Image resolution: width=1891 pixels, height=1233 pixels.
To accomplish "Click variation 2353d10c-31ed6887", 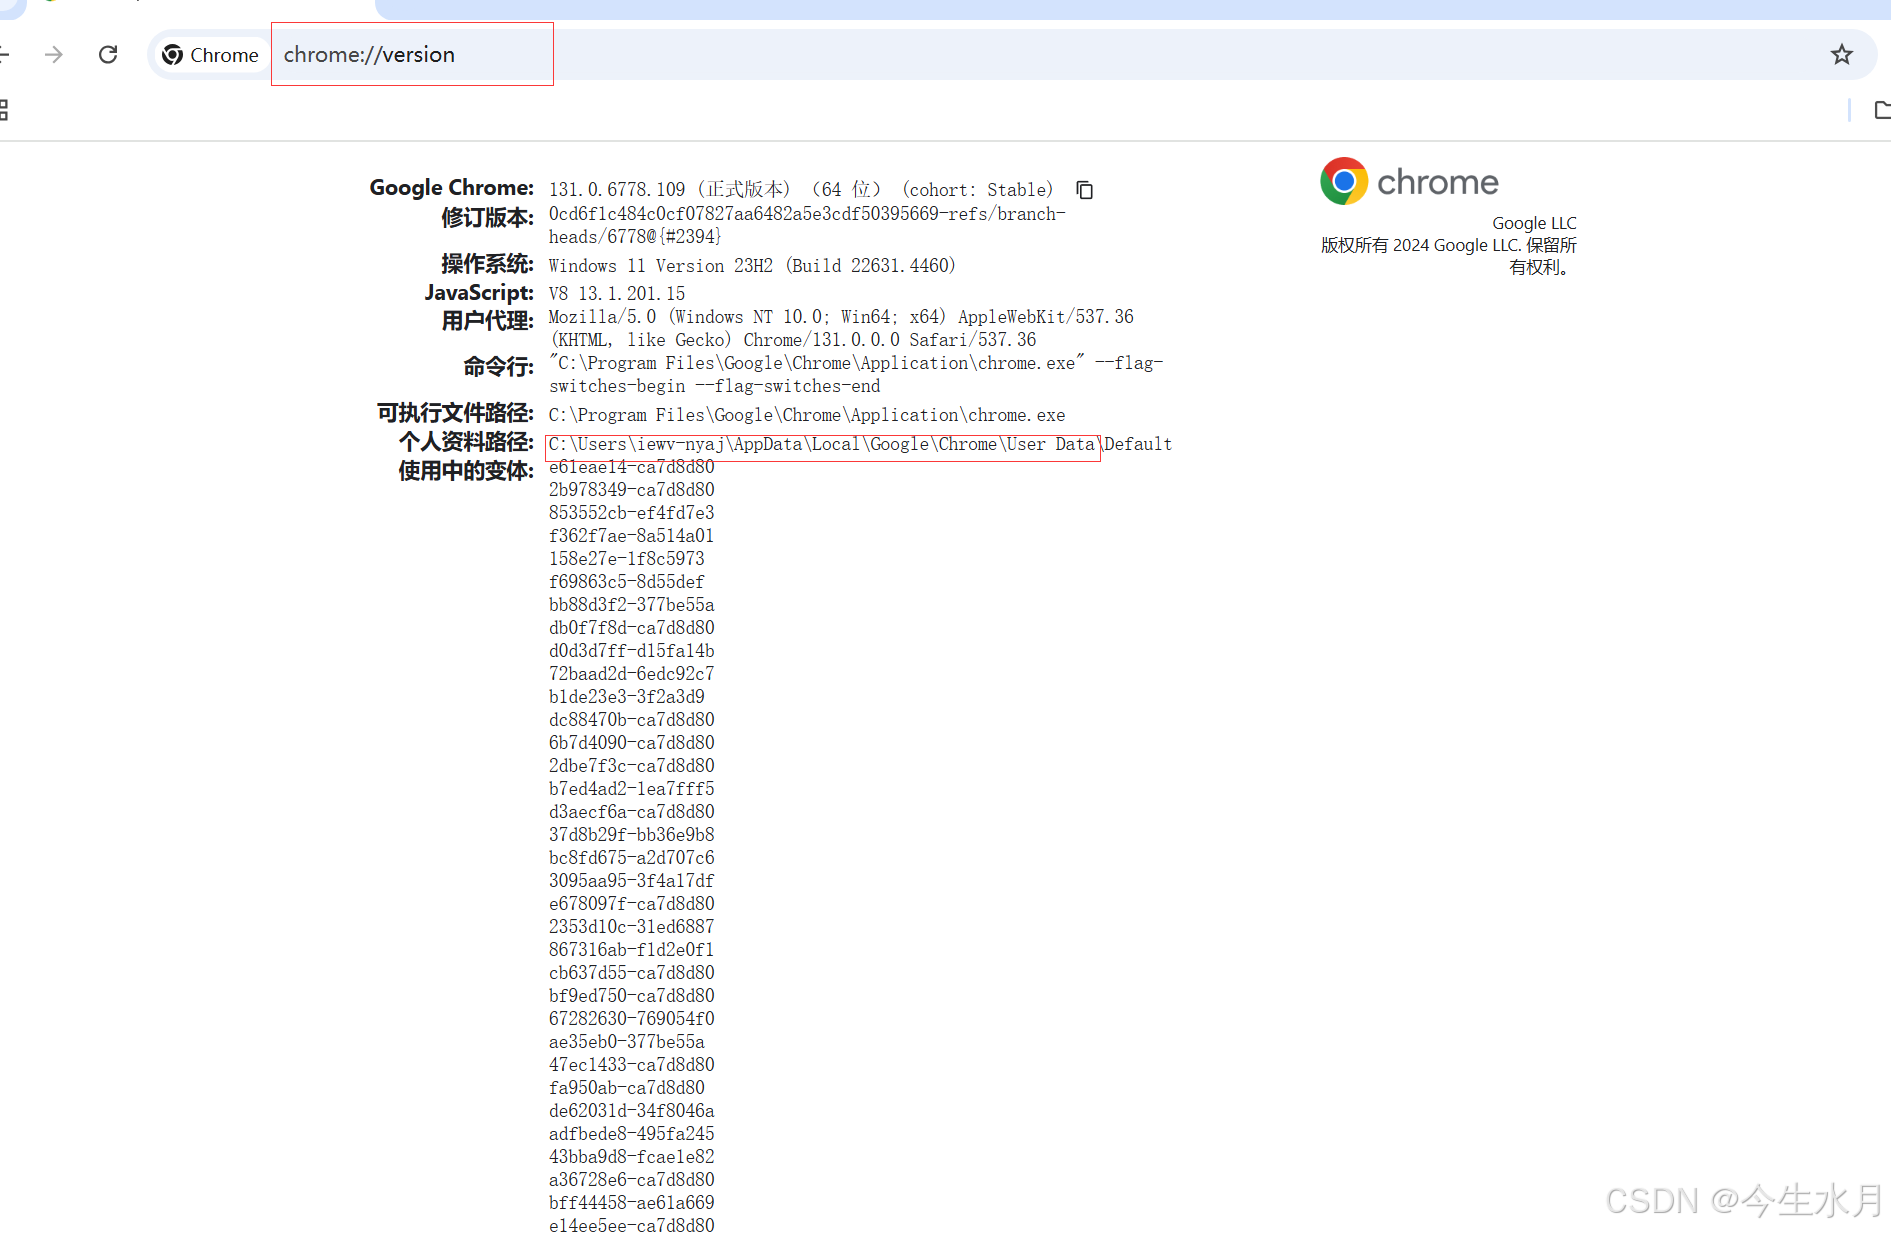I will 632,927.
